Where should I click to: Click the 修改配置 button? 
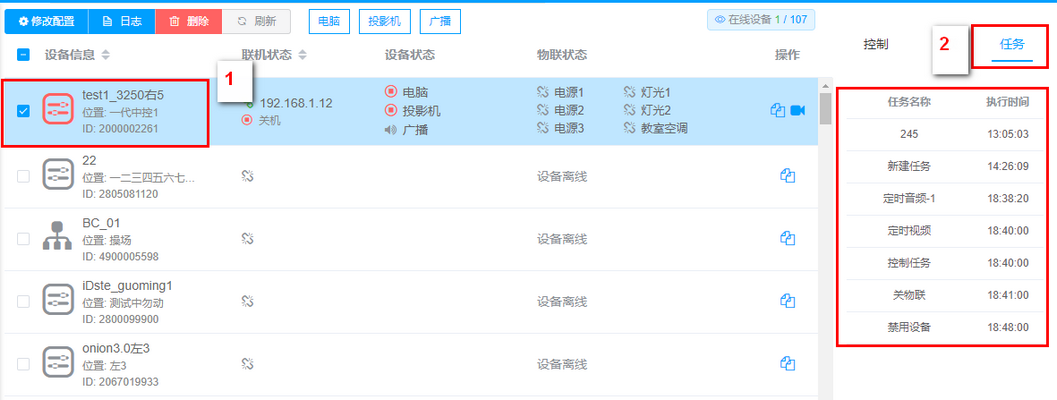tap(46, 21)
